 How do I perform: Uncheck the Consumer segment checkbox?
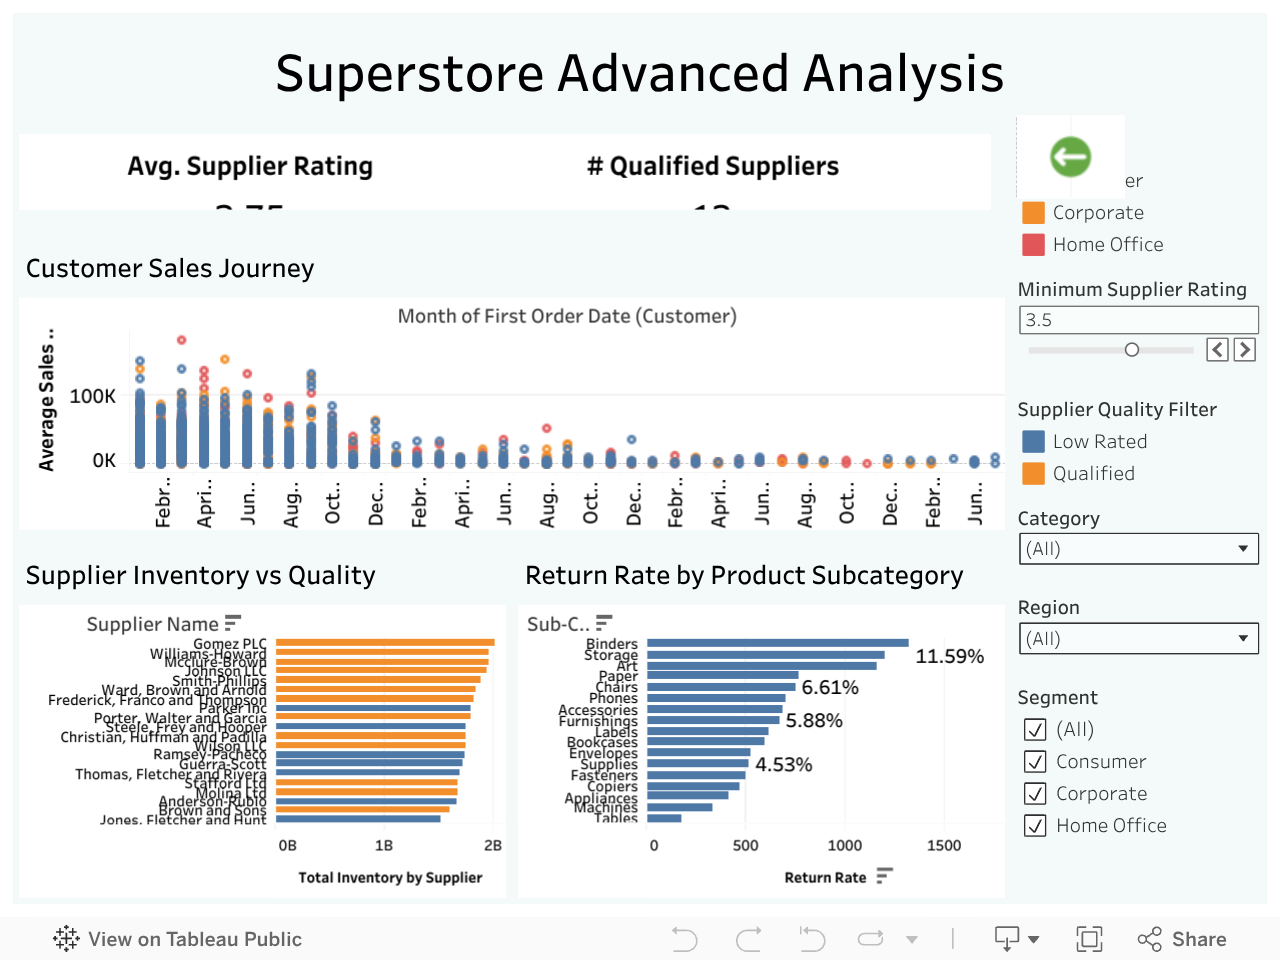[1036, 761]
